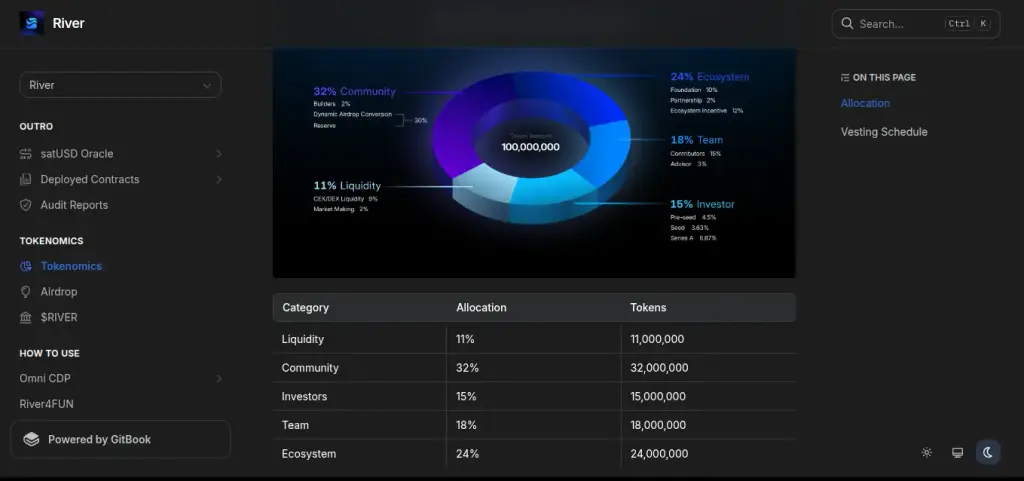The height and width of the screenshot is (481, 1024).
Task: Click the Tokenomics pie chart icon
Action: 25,266
